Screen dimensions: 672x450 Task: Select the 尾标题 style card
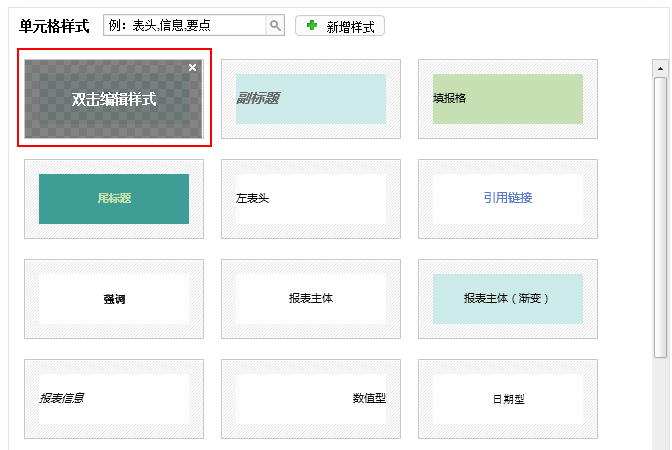(x=114, y=199)
